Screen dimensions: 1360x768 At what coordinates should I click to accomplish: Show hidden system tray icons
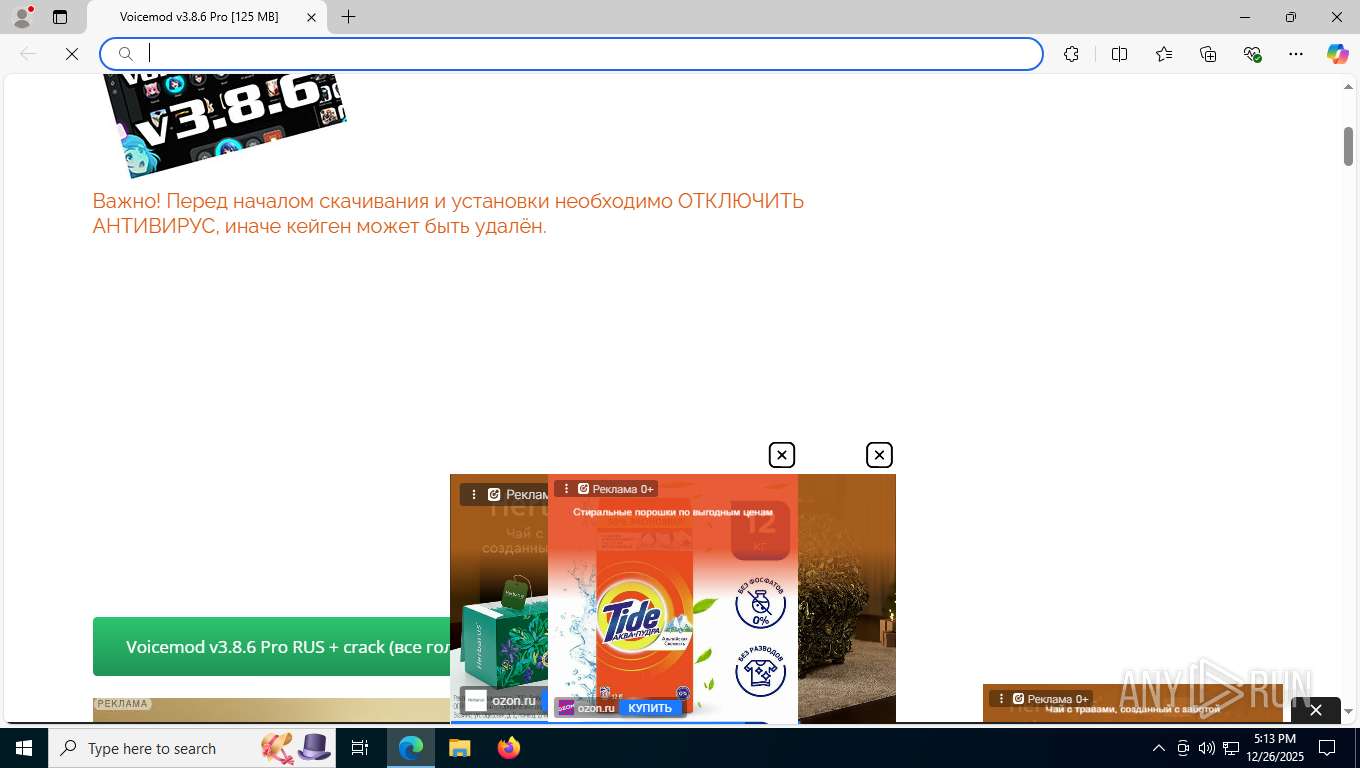click(x=1159, y=748)
